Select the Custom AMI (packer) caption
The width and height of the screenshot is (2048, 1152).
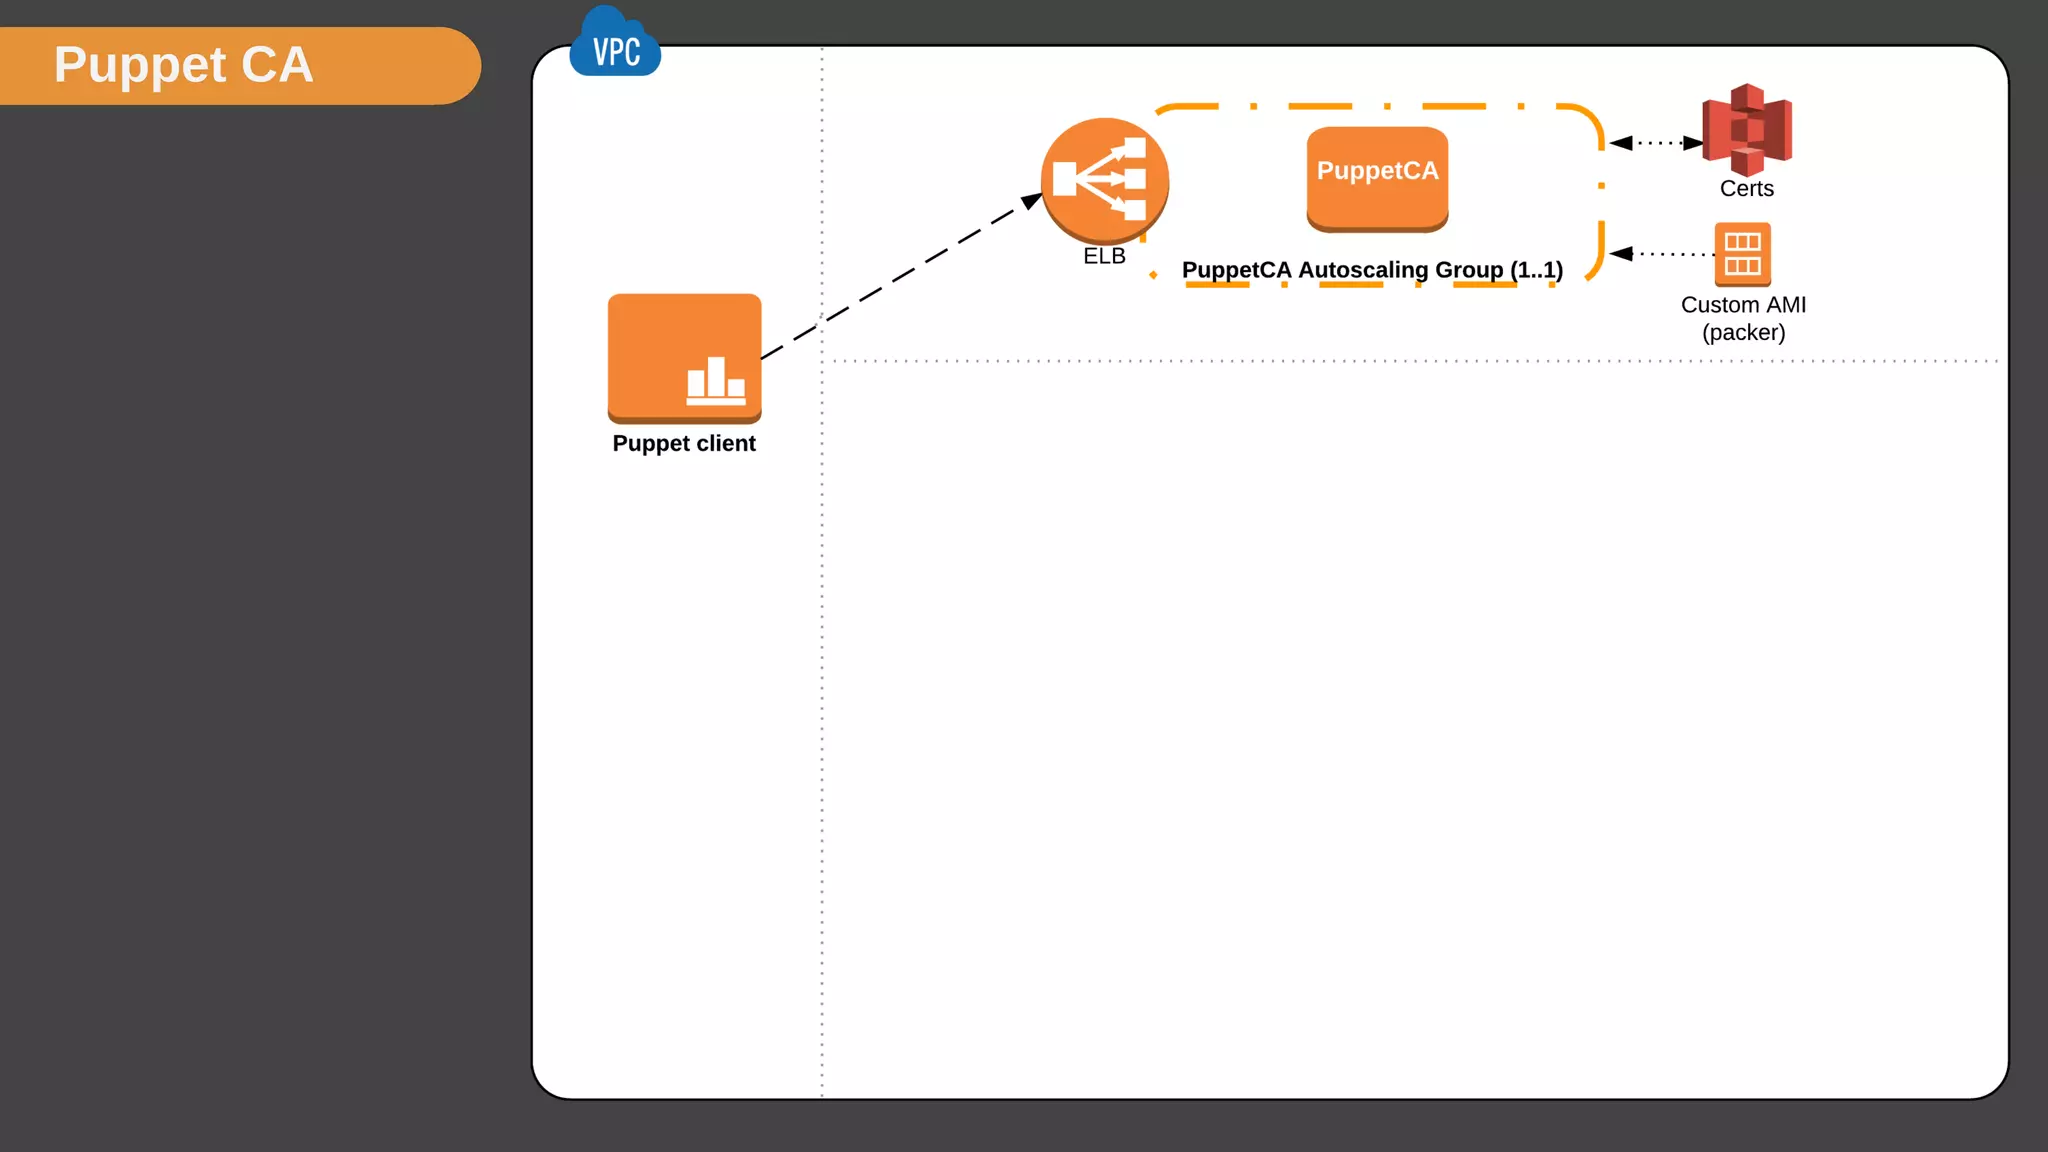coord(1743,318)
